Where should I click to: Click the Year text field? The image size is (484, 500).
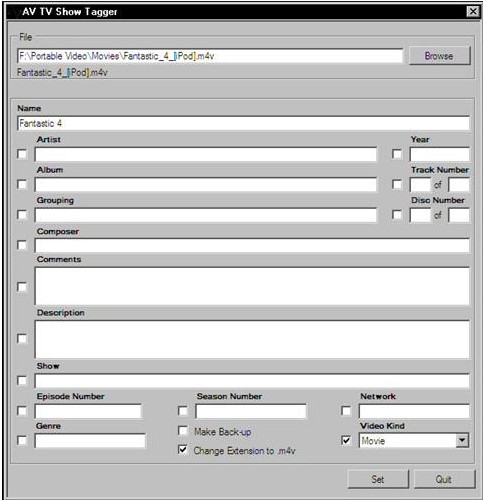(440, 154)
